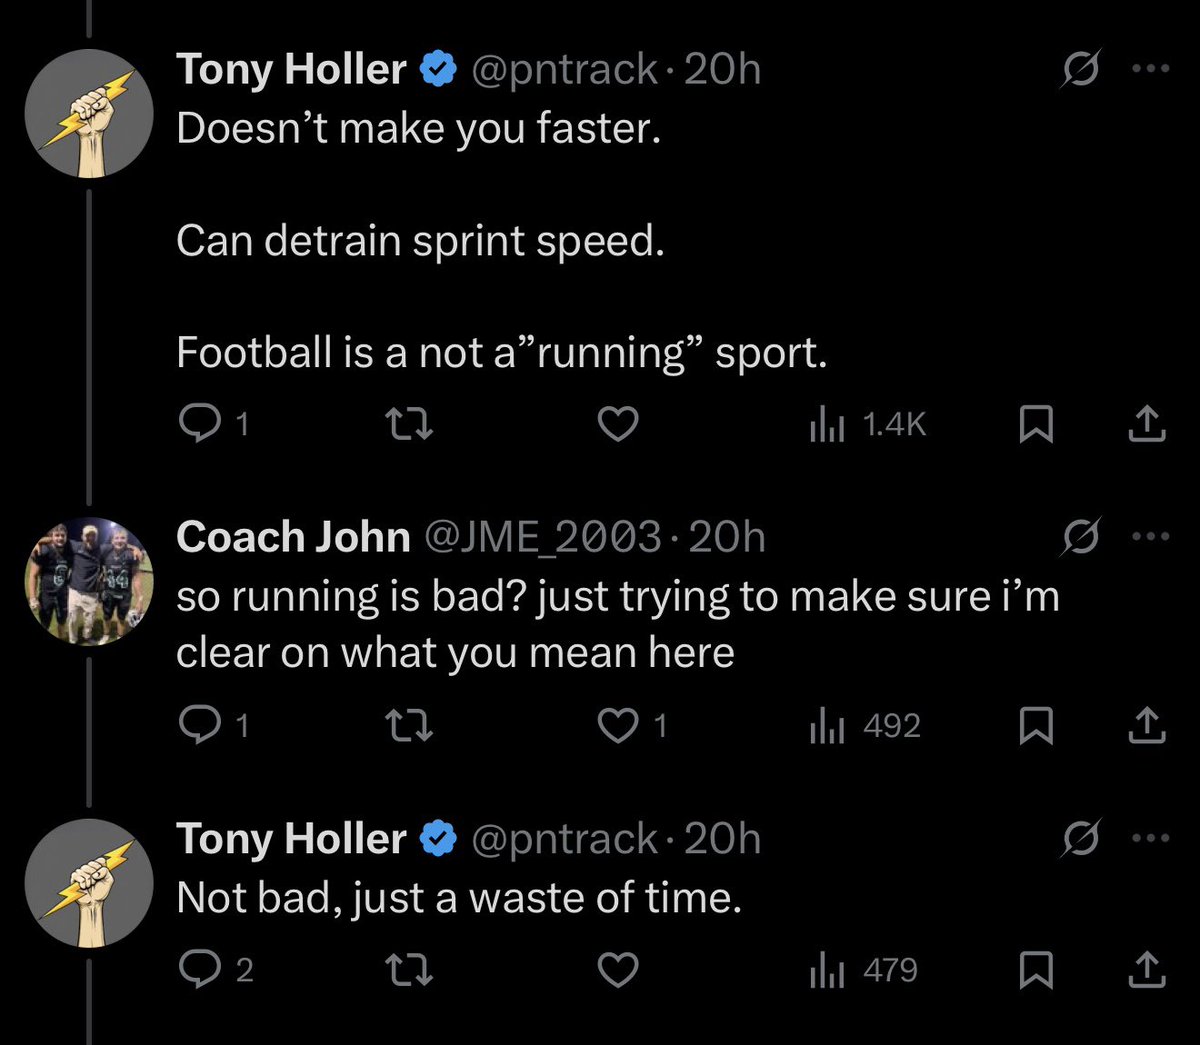Reply to the "Doesn't make you faster" tweet
Screen dimensions: 1200x1045
(212, 425)
